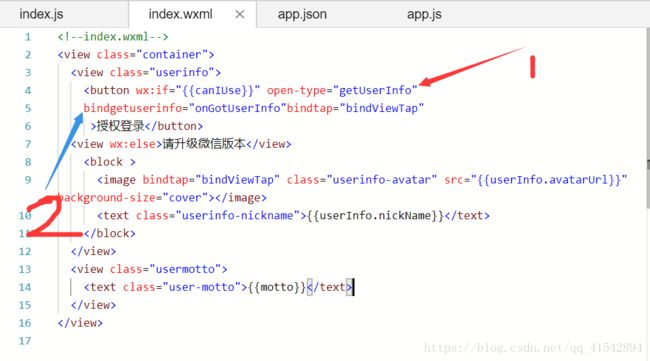
Task: Click the closing </view> on line 16
Action: (80, 323)
